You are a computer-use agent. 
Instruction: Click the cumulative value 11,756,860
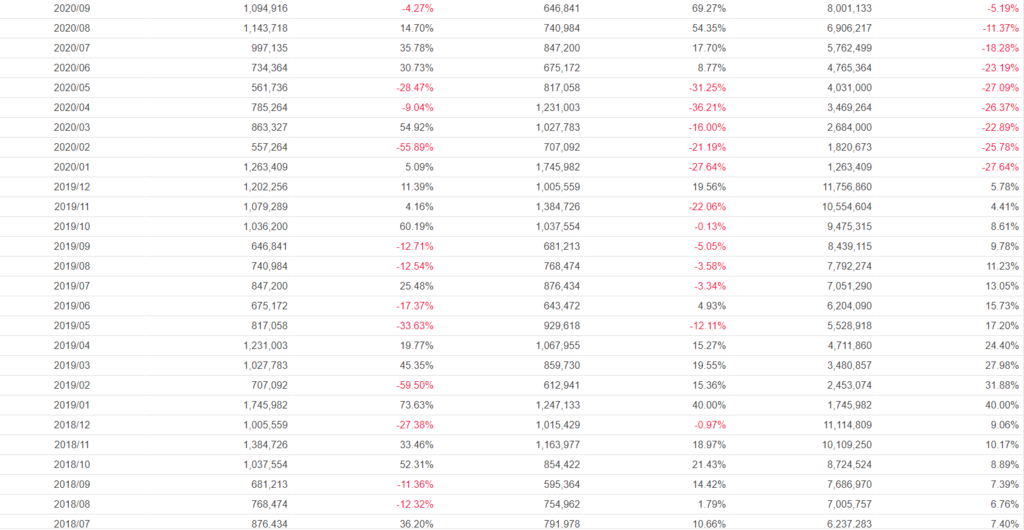pos(845,187)
